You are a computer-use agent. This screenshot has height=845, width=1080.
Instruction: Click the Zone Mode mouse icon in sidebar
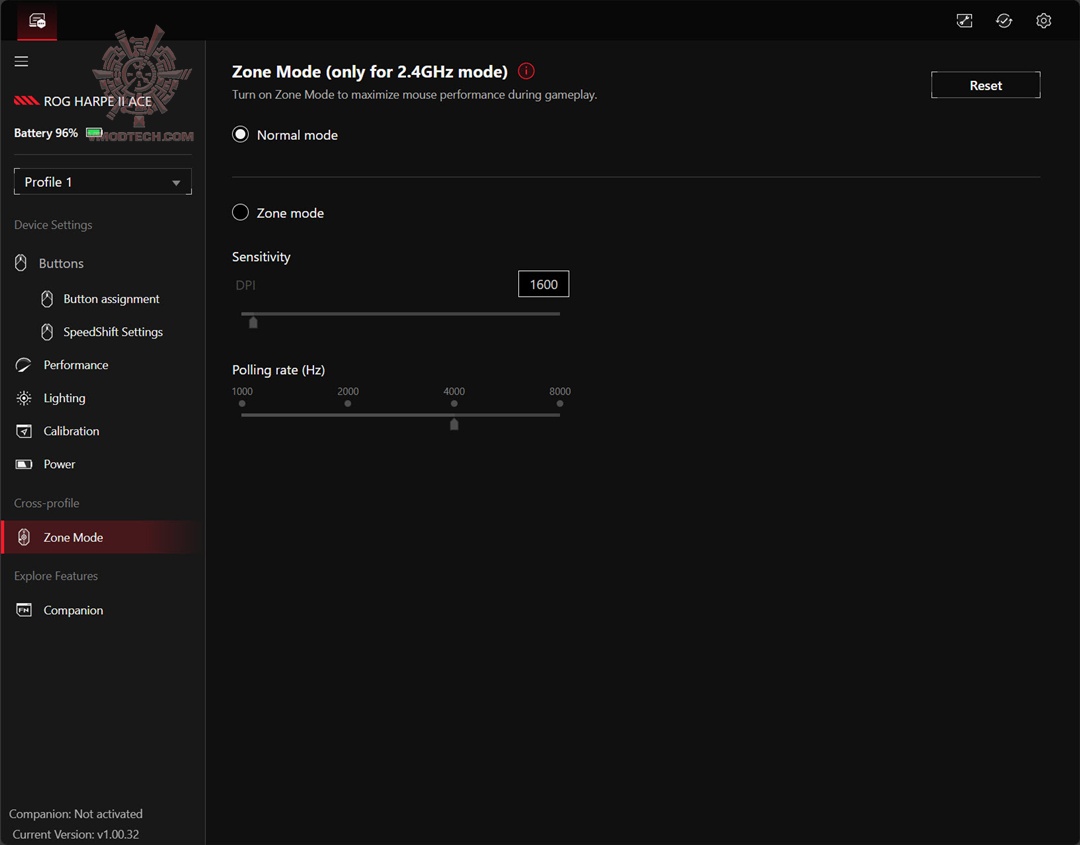(23, 536)
